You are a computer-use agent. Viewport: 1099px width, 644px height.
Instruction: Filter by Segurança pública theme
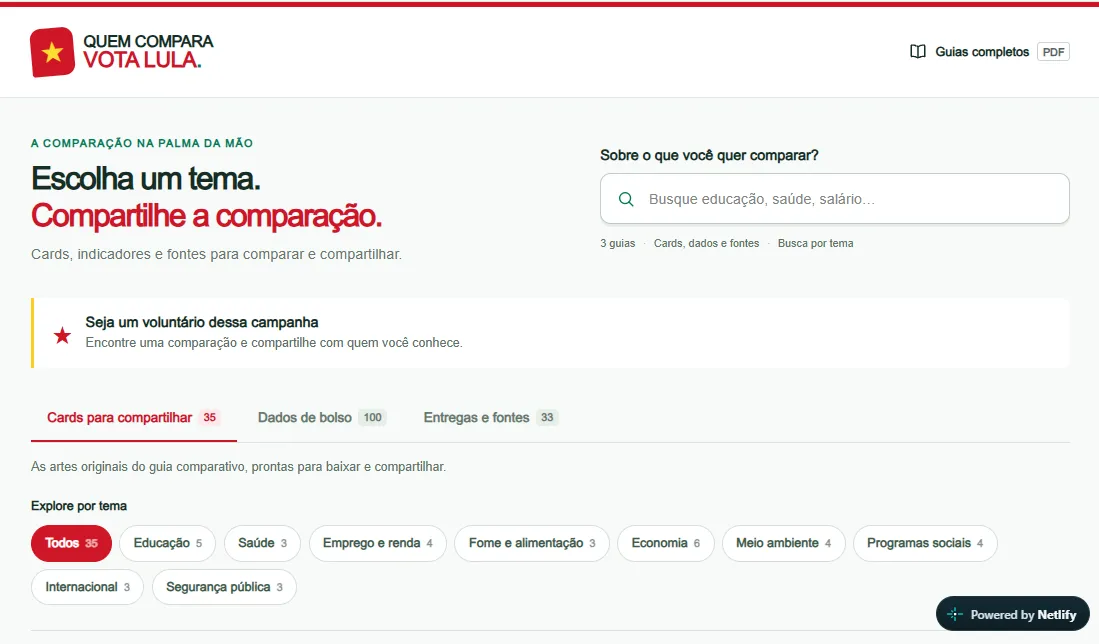[x=224, y=587]
